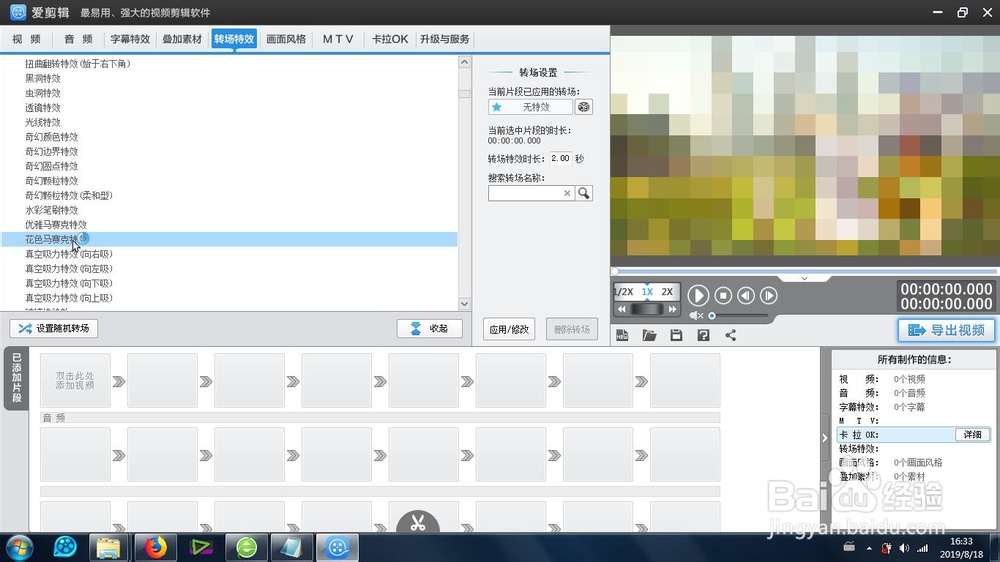
Task: Select 黑洞特效 transition
Action: pyautogui.click(x=43, y=78)
